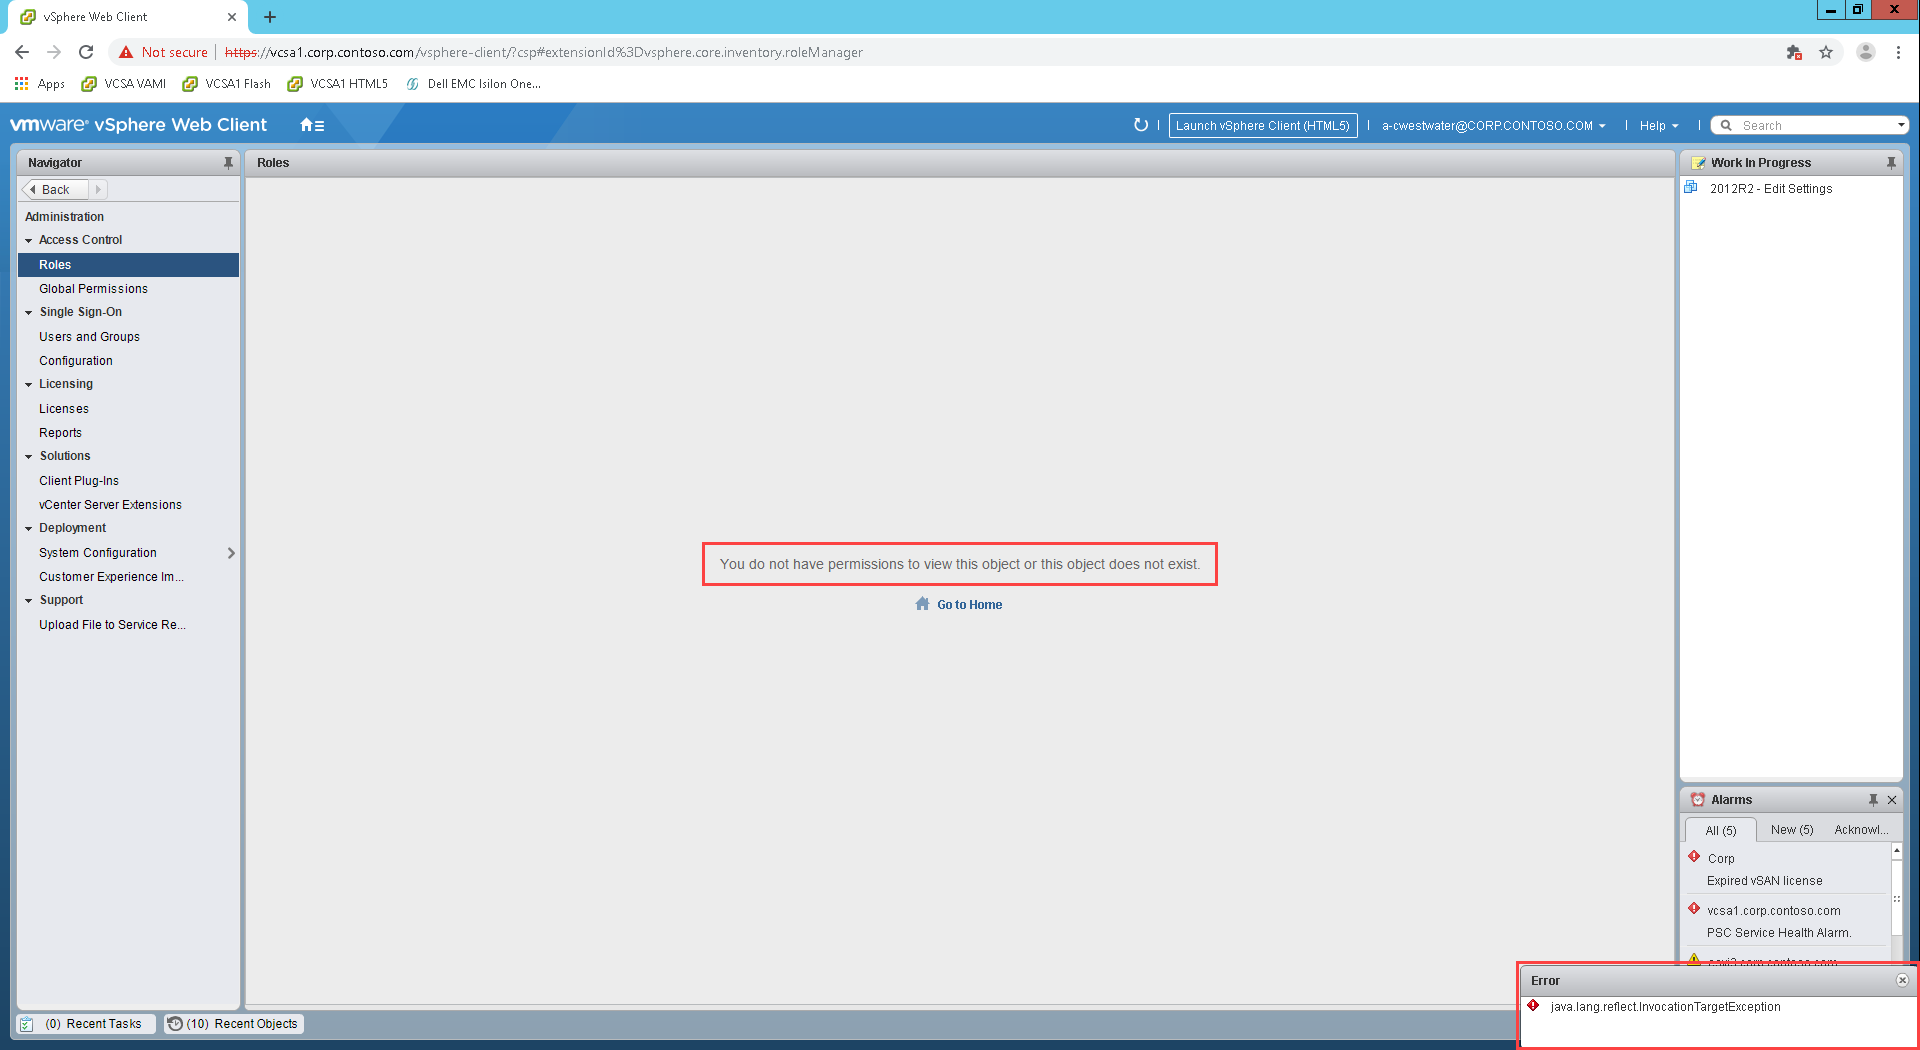Image resolution: width=1920 pixels, height=1050 pixels.
Task: Open Reports under Licensing
Action: tap(128, 433)
